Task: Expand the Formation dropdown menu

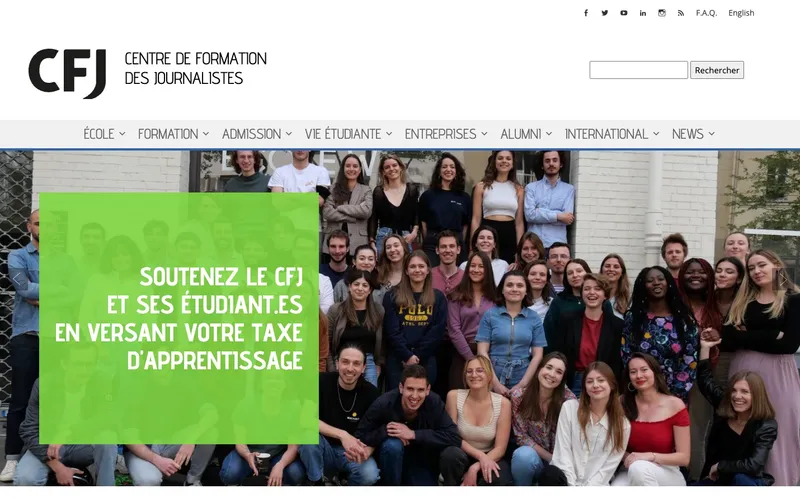Action: pos(173,134)
